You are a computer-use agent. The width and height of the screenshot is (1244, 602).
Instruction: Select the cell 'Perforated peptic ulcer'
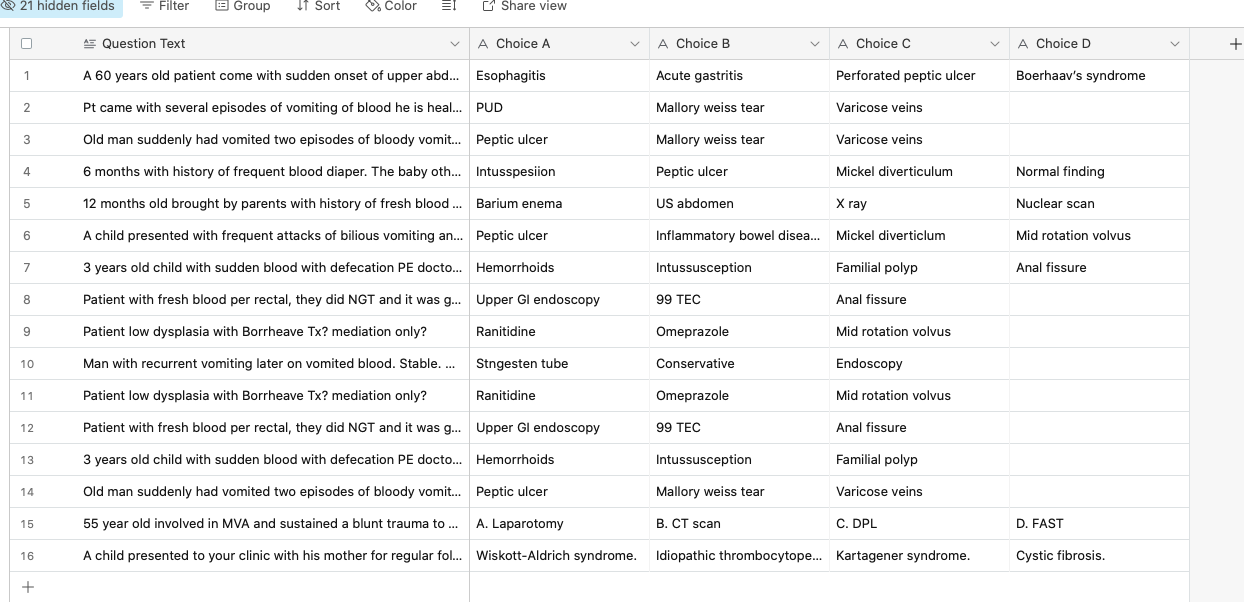(919, 76)
